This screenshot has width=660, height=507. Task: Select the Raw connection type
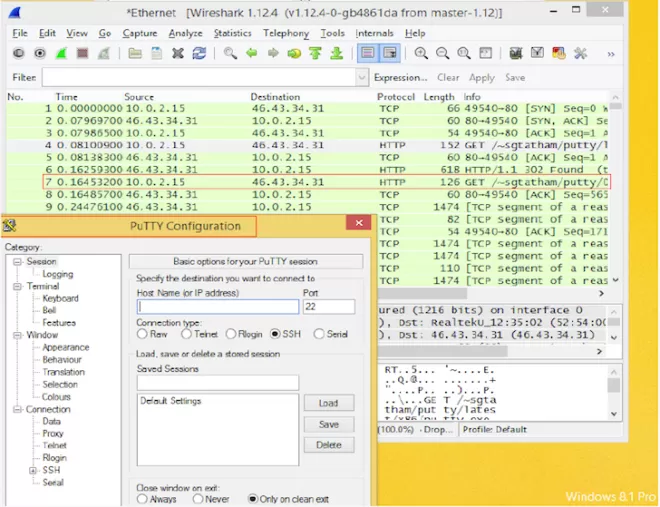click(142, 335)
